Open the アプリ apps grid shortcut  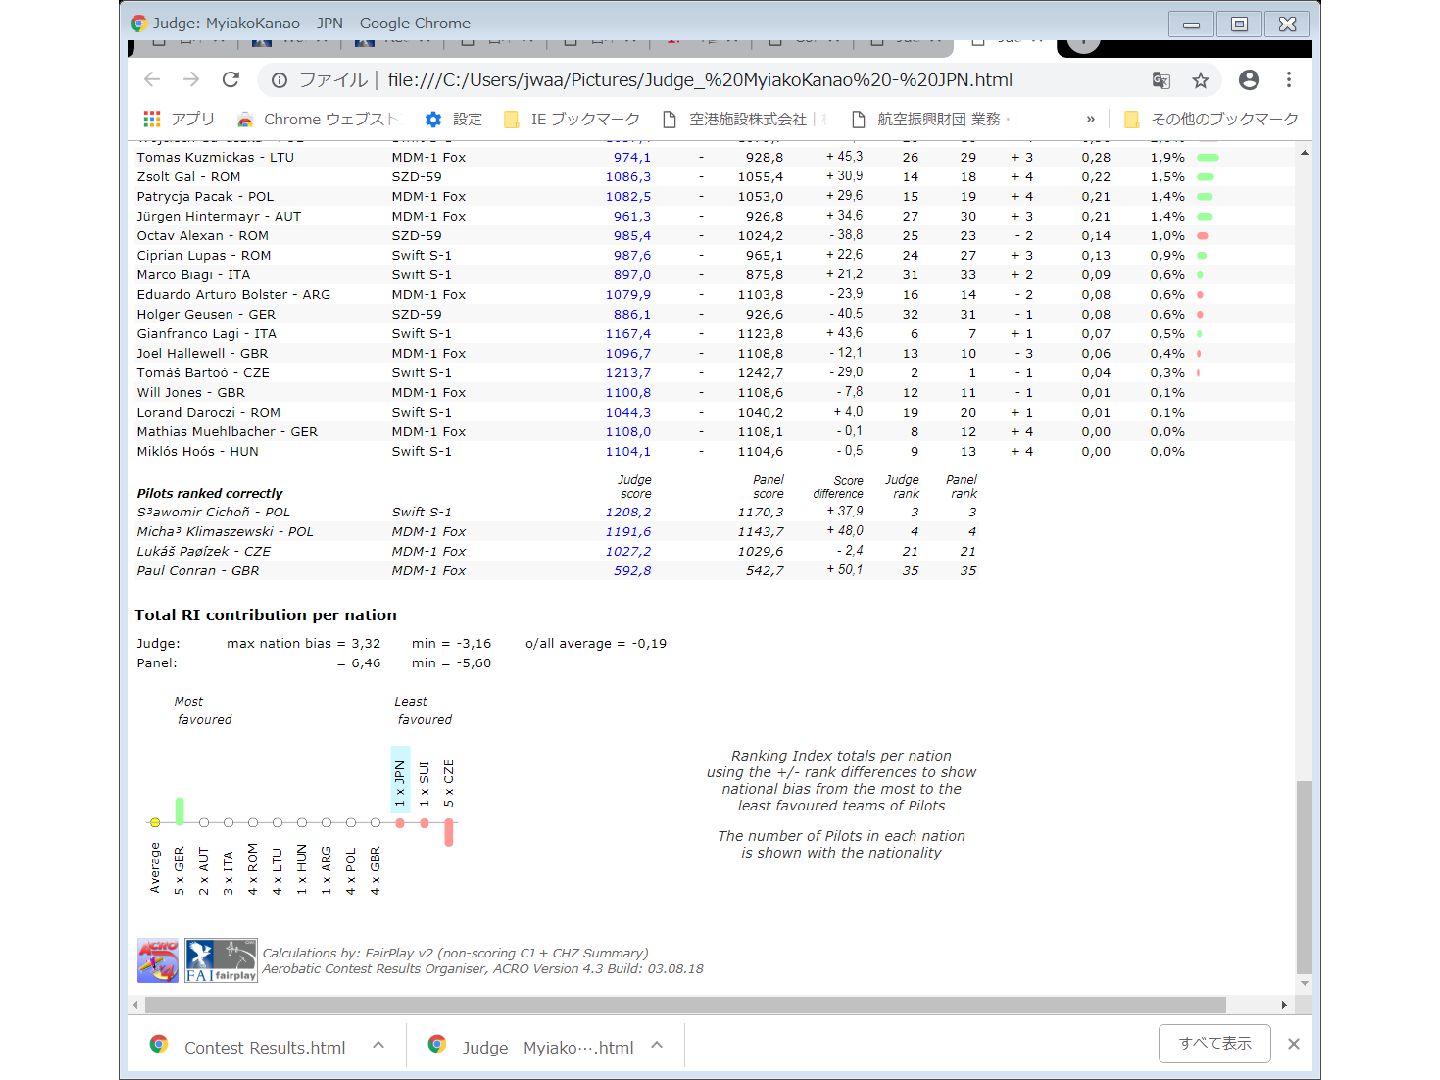(179, 119)
